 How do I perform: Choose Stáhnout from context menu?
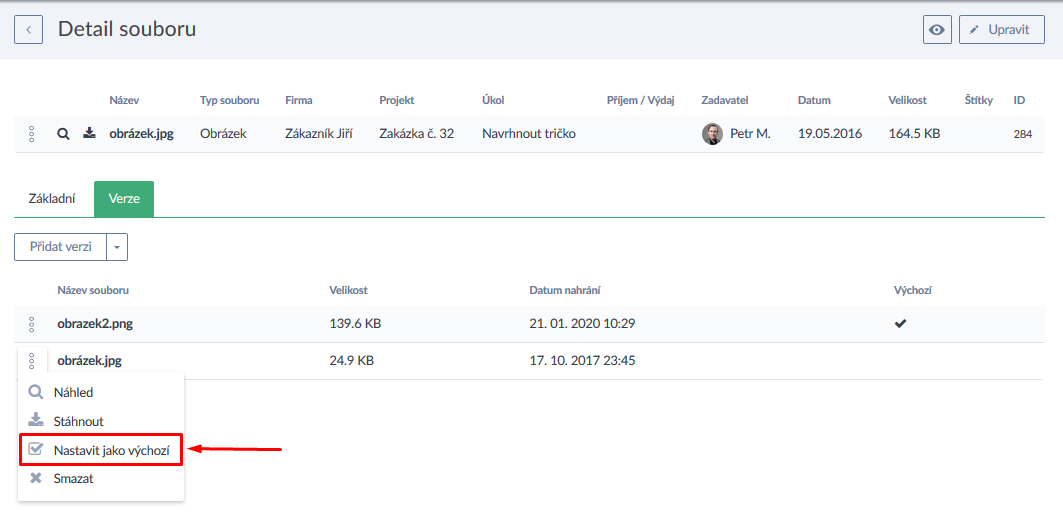click(x=78, y=422)
